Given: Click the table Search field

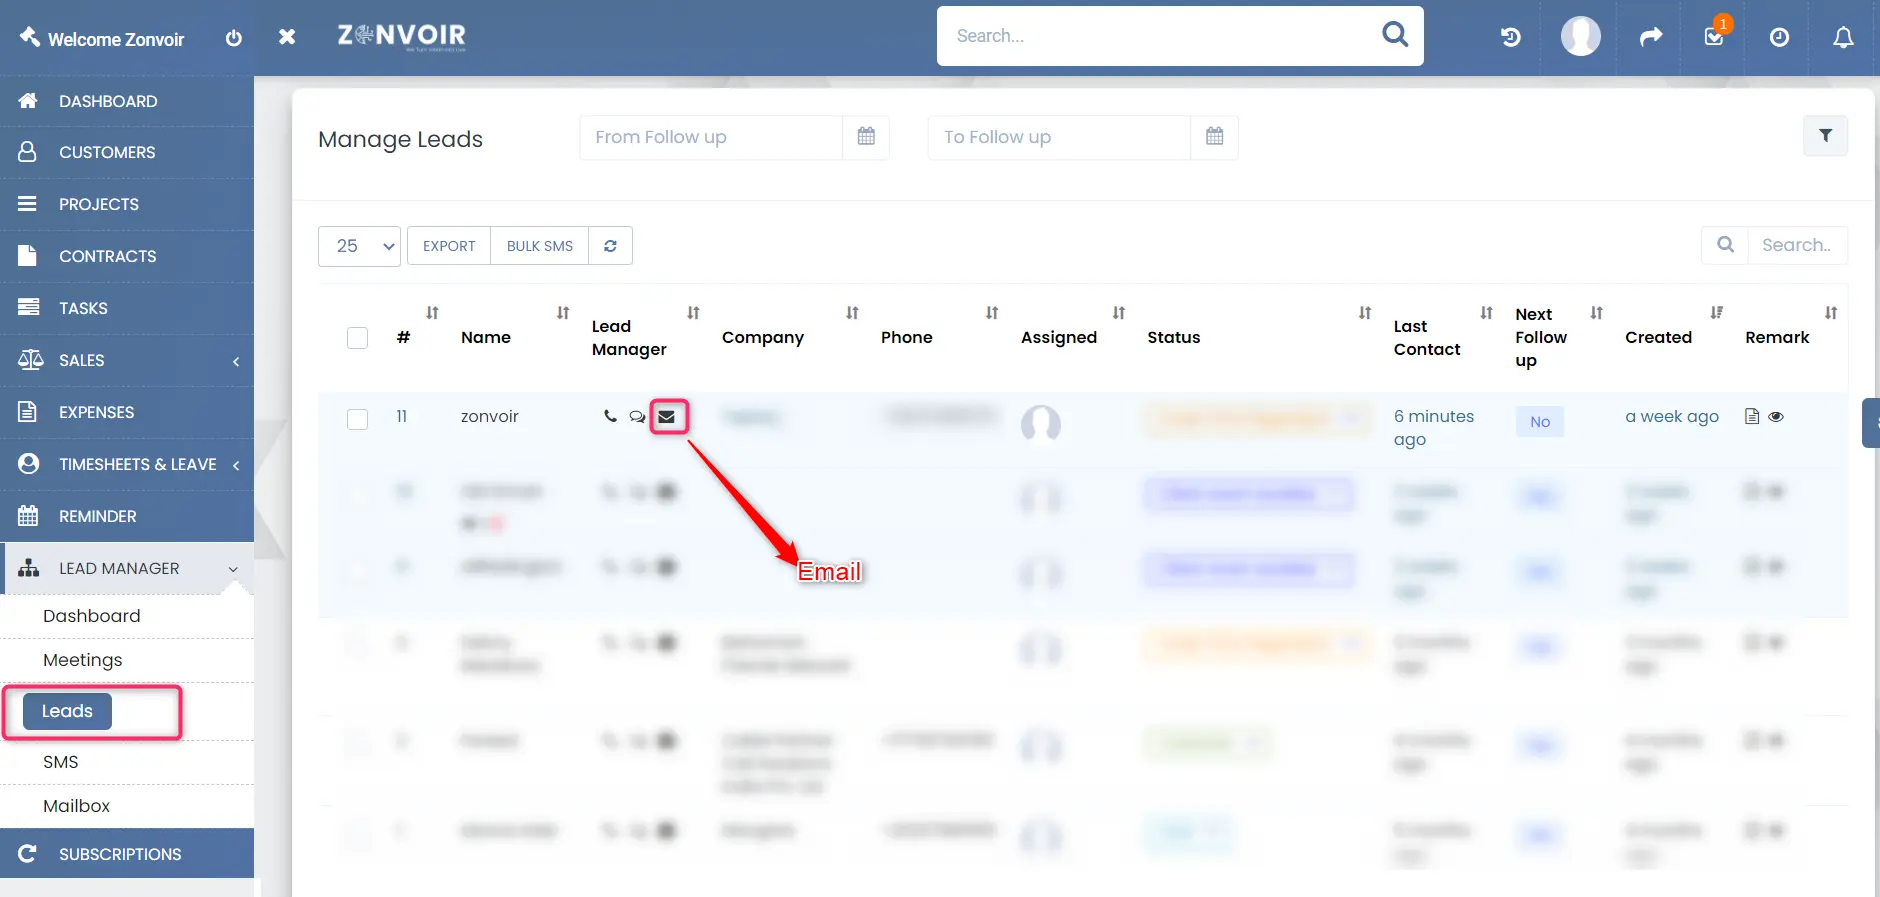Looking at the screenshot, I should pos(1797,245).
